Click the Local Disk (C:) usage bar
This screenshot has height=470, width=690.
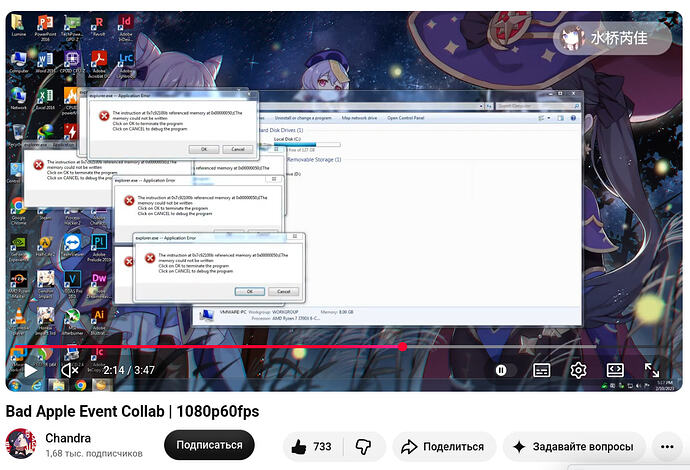[x=307, y=144]
